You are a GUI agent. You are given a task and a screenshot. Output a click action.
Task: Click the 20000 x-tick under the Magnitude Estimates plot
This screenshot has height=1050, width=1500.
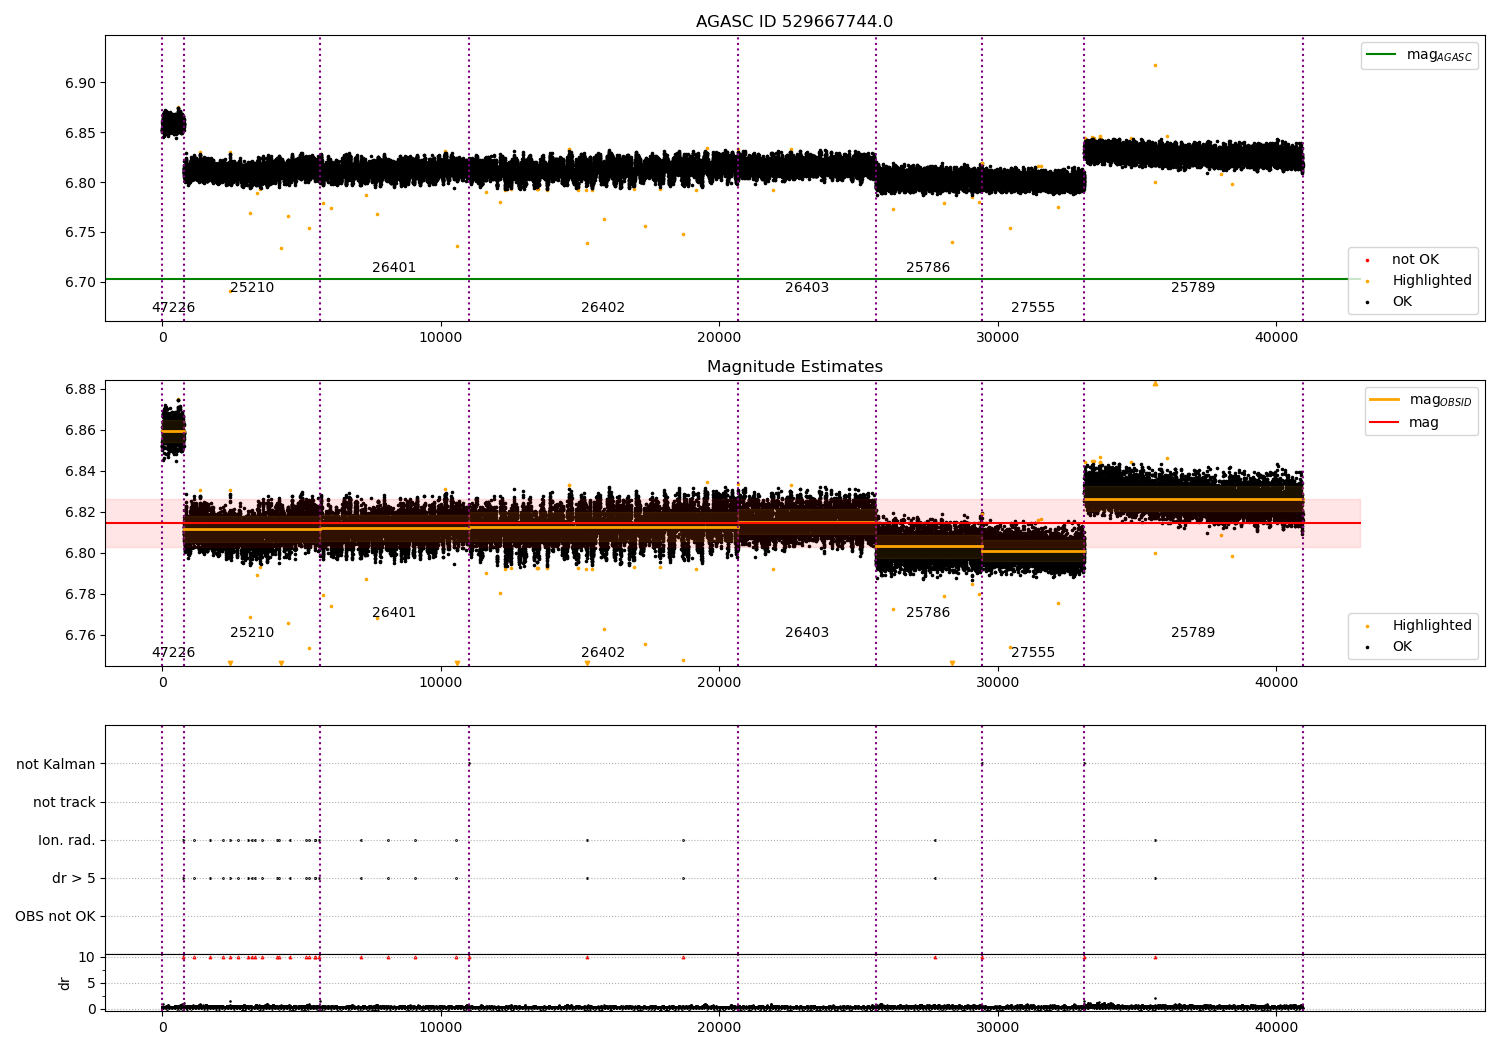click(x=720, y=682)
